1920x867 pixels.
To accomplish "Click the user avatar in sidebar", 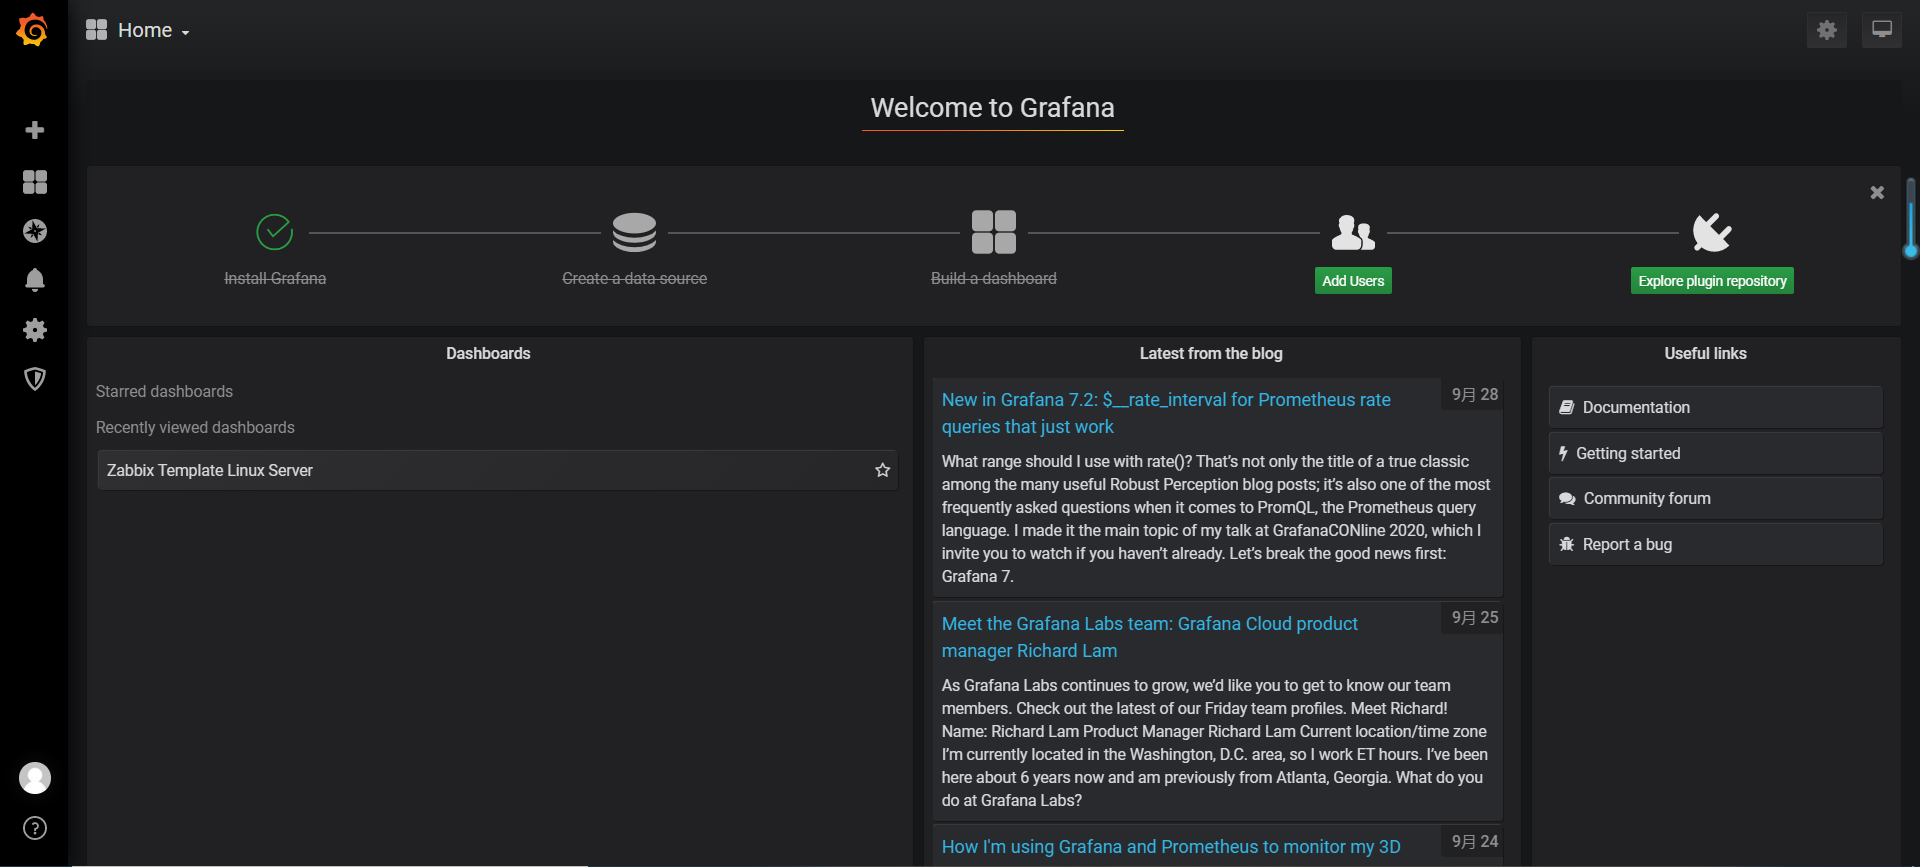I will click(x=35, y=778).
